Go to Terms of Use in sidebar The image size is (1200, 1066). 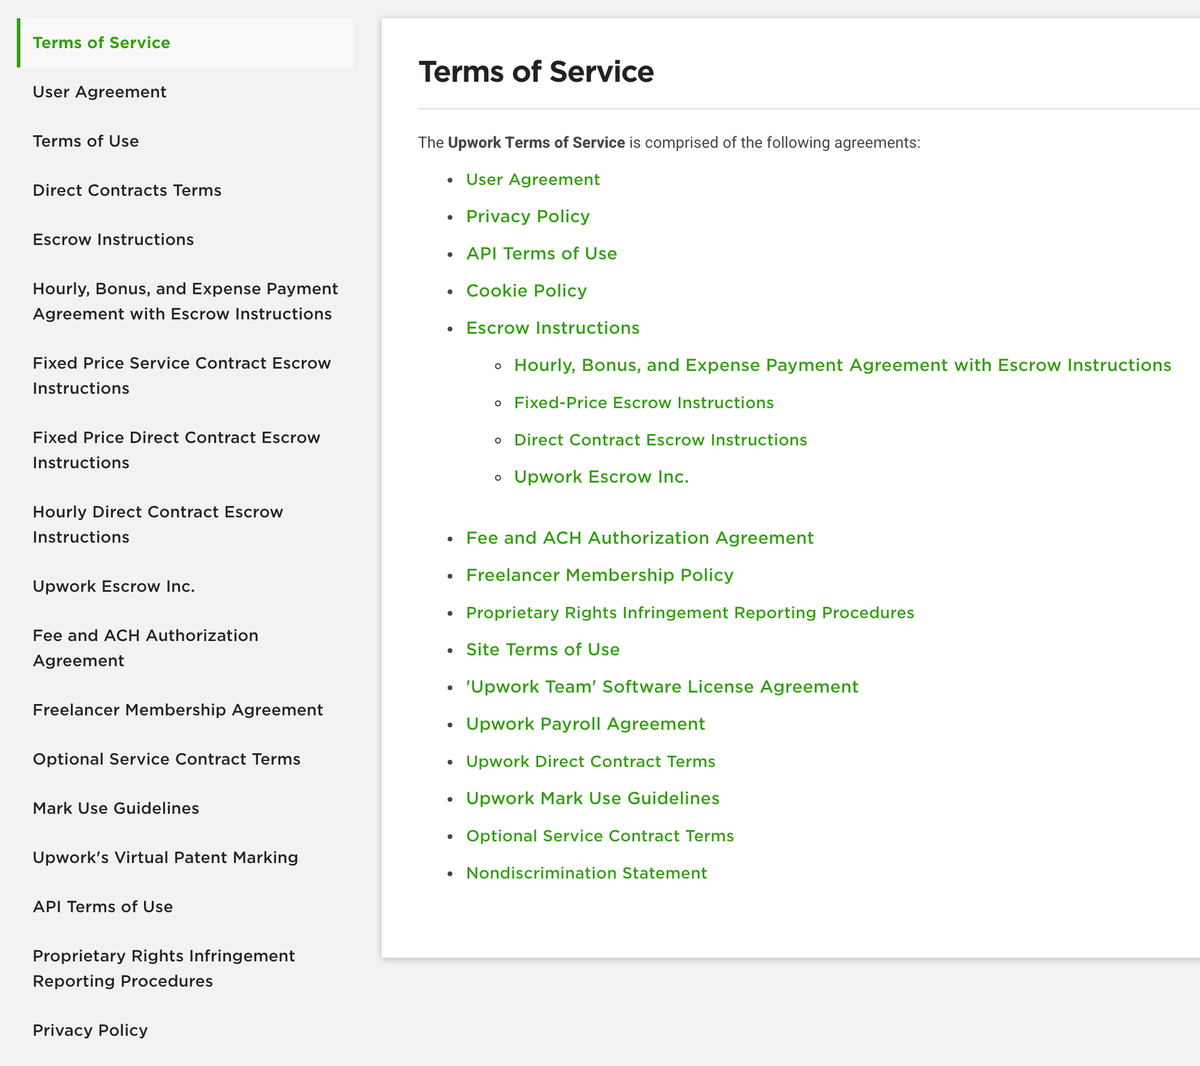pos(86,141)
